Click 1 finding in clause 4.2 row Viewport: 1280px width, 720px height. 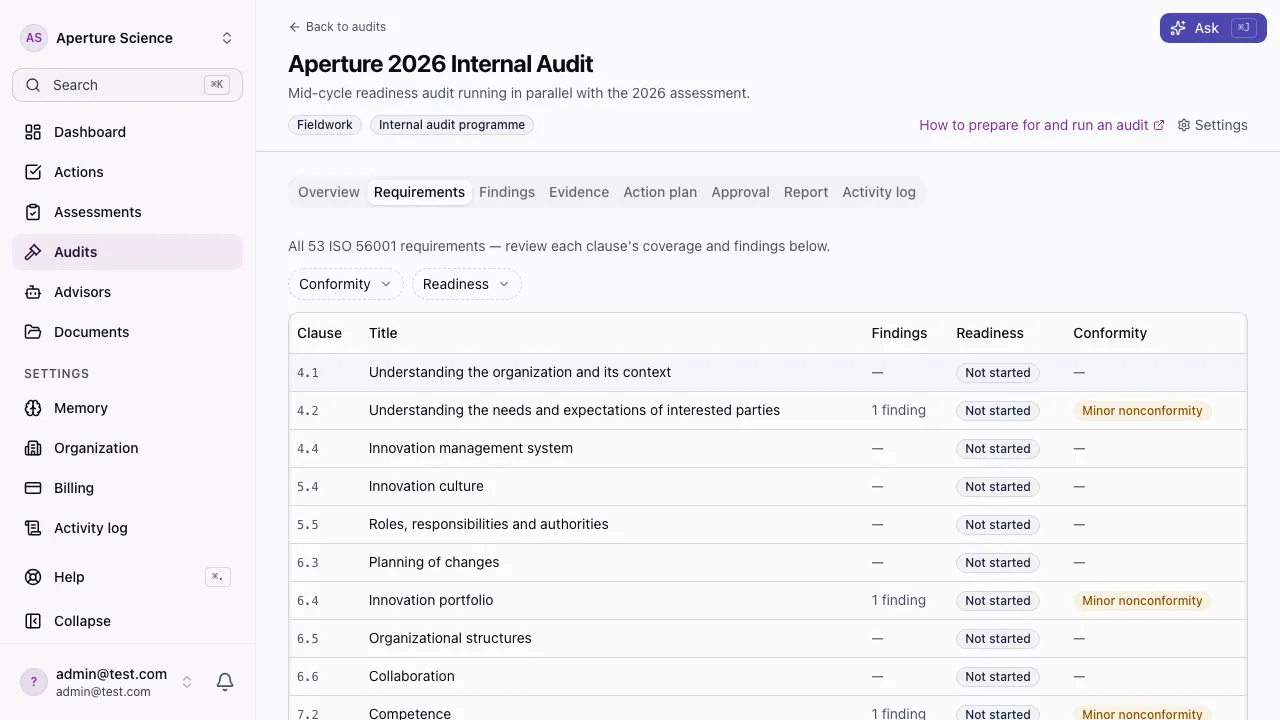[899, 410]
